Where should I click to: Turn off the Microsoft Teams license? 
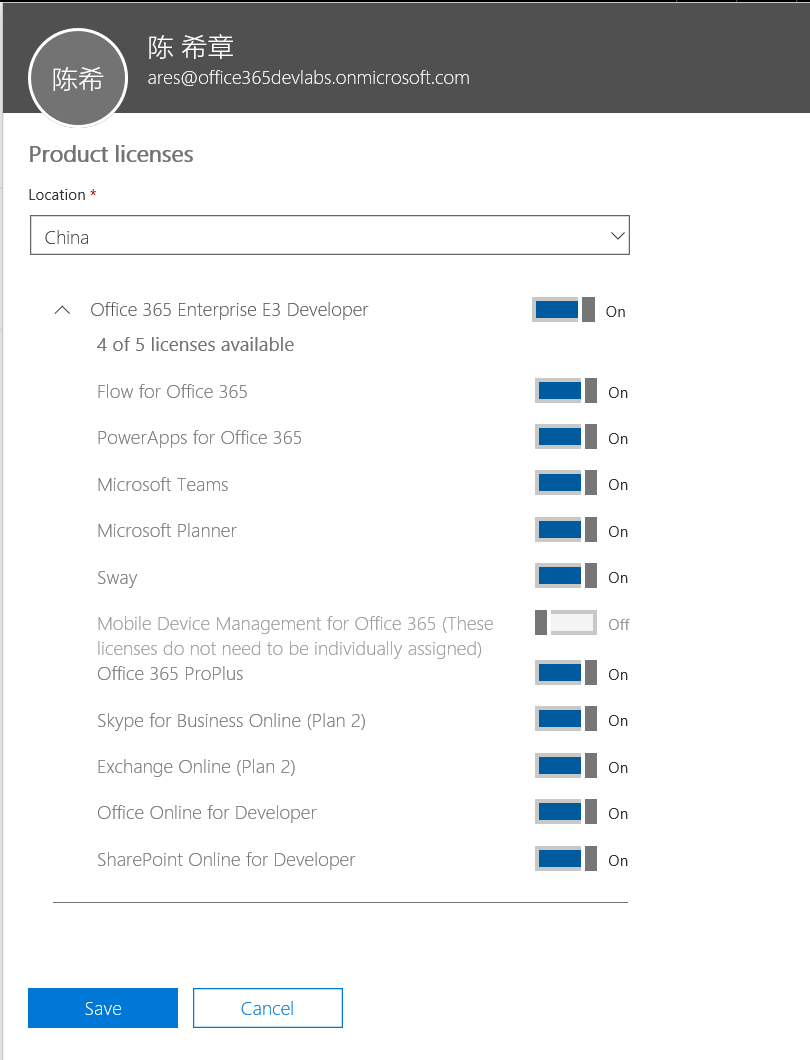click(x=560, y=483)
